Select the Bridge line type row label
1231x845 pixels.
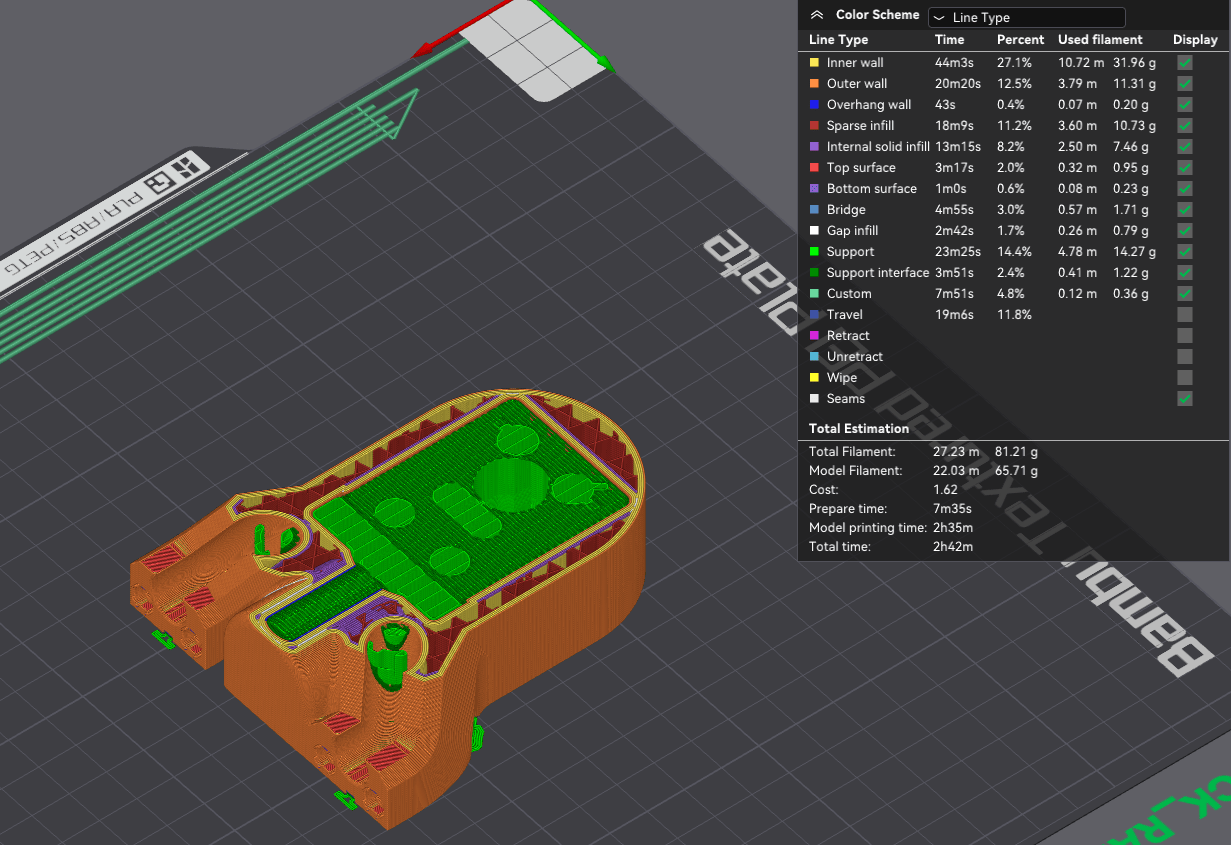pyautogui.click(x=846, y=210)
